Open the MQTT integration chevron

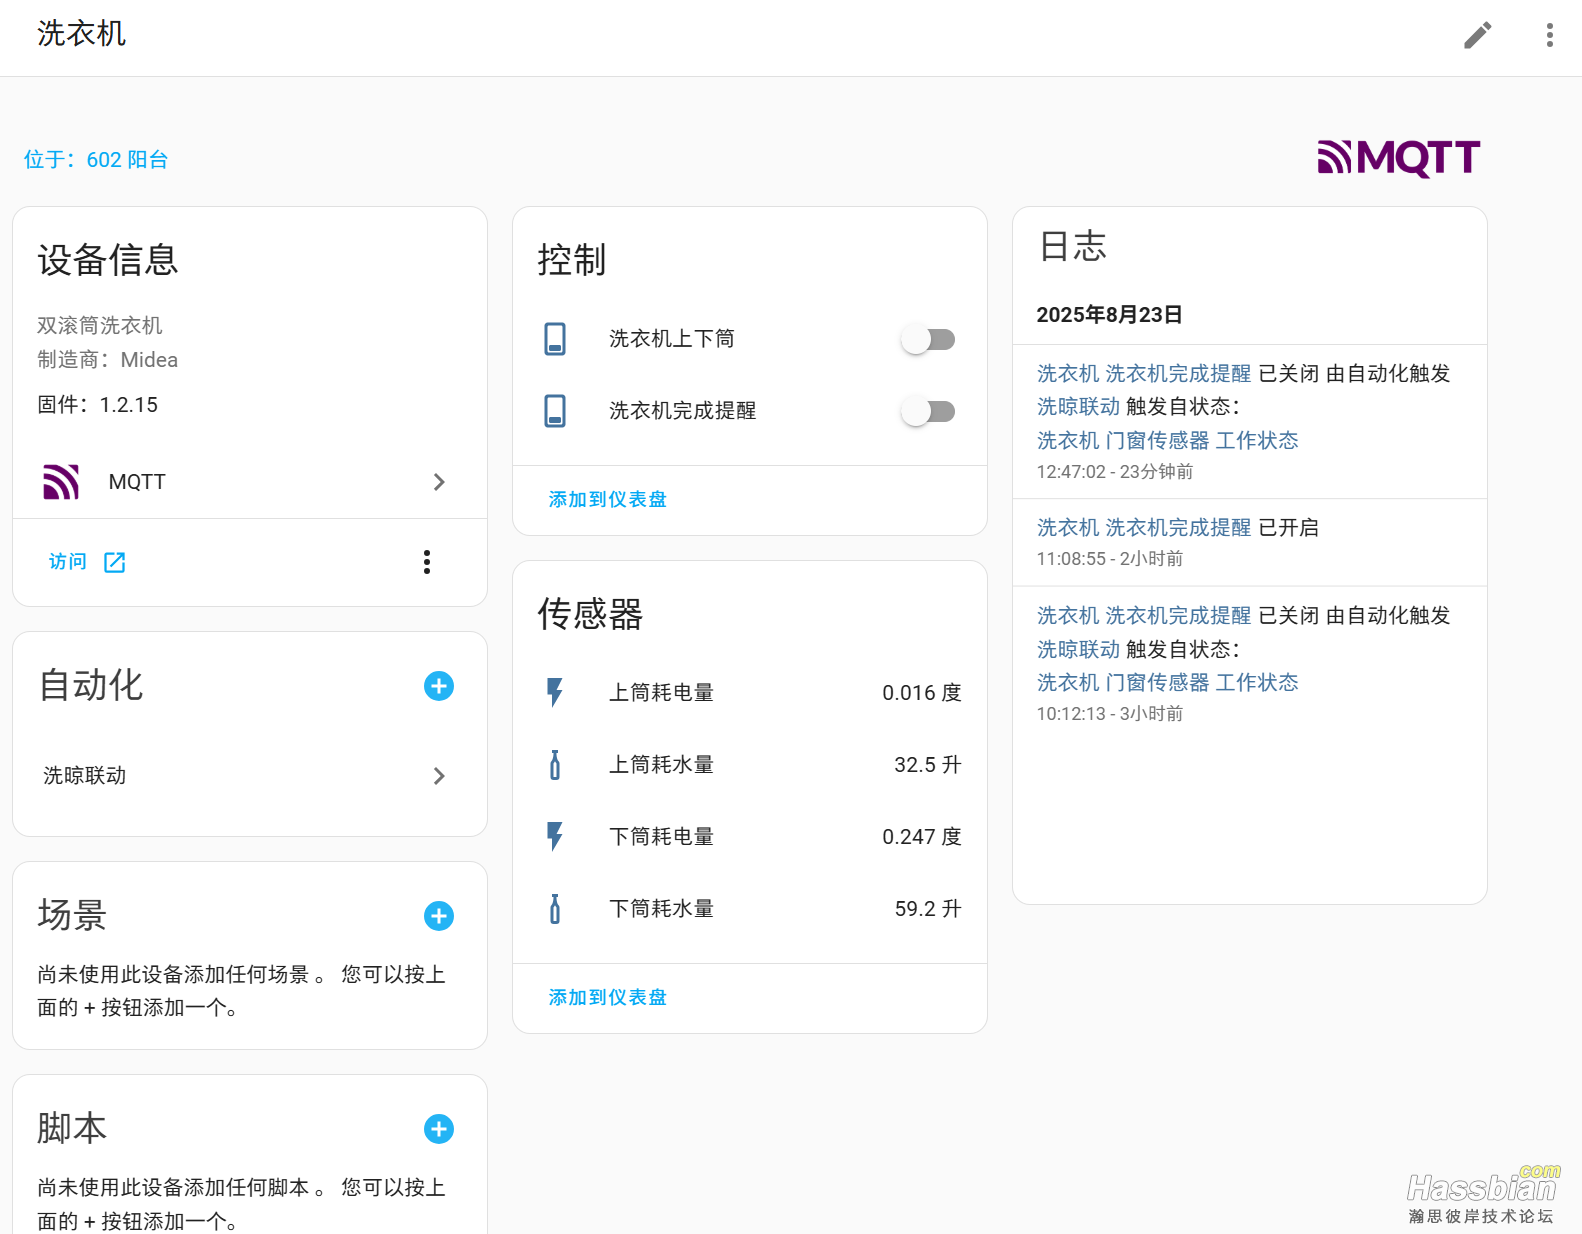pos(439,482)
